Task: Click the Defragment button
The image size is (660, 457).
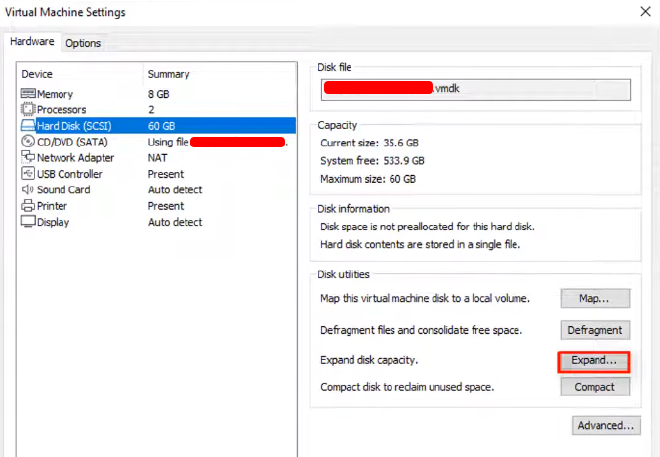Action: 594,330
